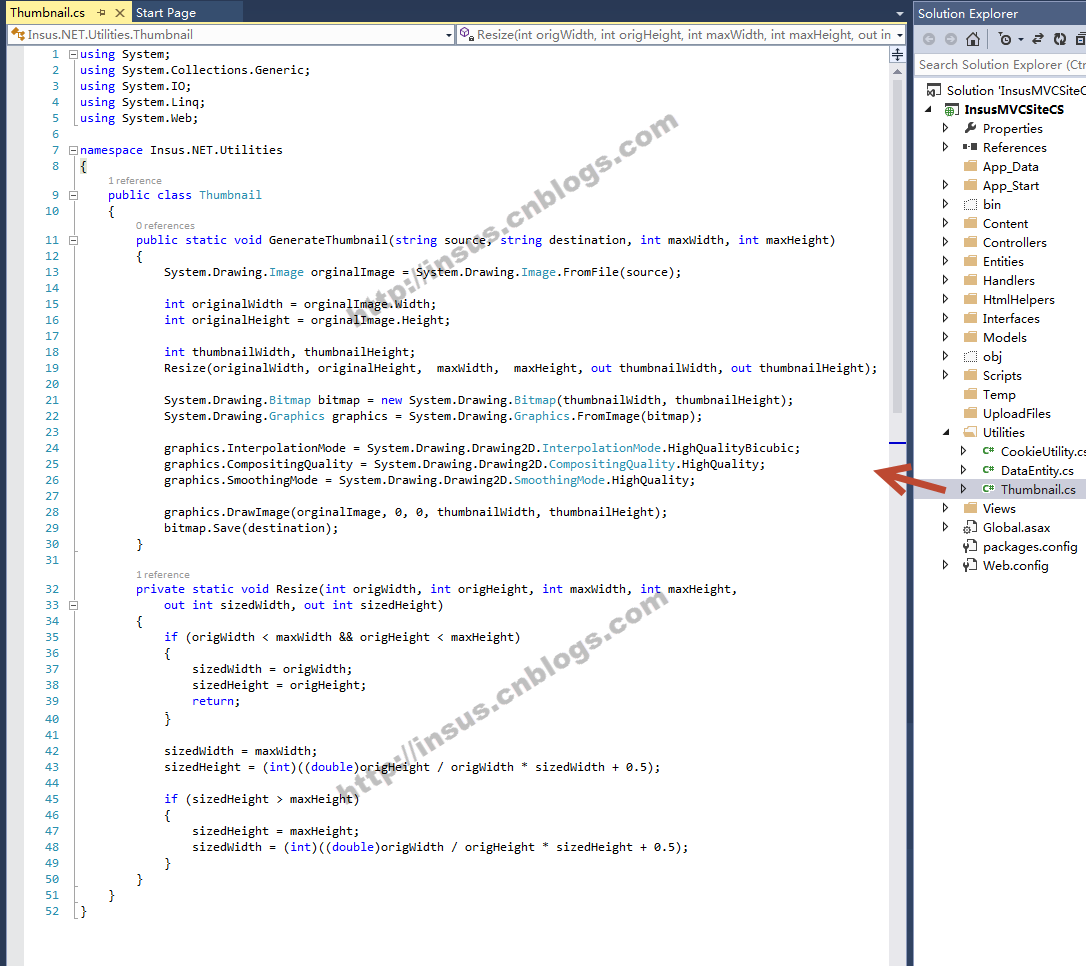Expand the Handlers folder arrow
Viewport: 1086px width, 966px height.
[x=945, y=280]
